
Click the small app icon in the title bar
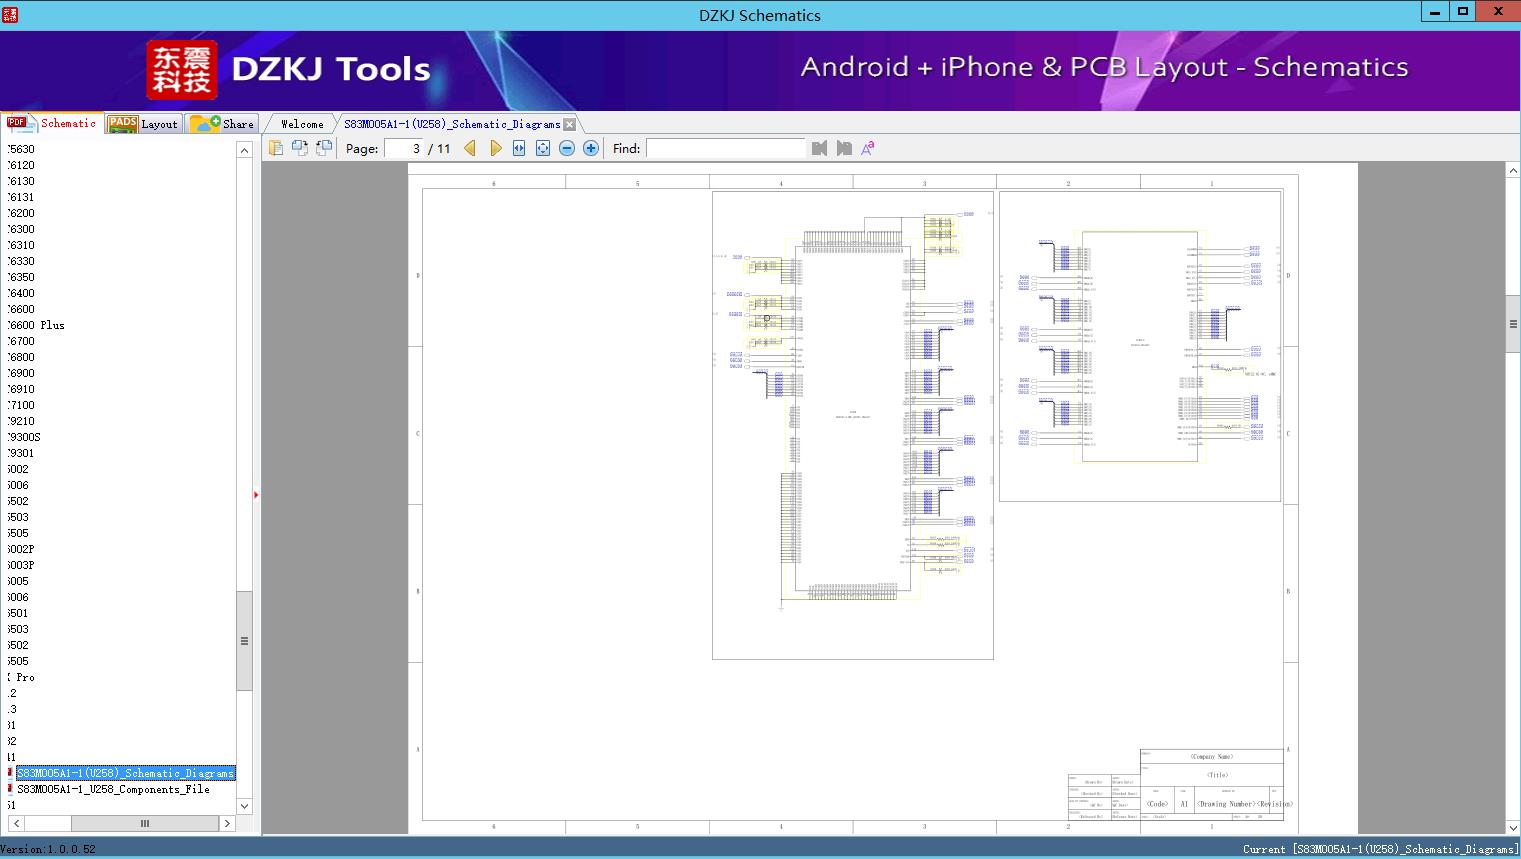pyautogui.click(x=11, y=14)
